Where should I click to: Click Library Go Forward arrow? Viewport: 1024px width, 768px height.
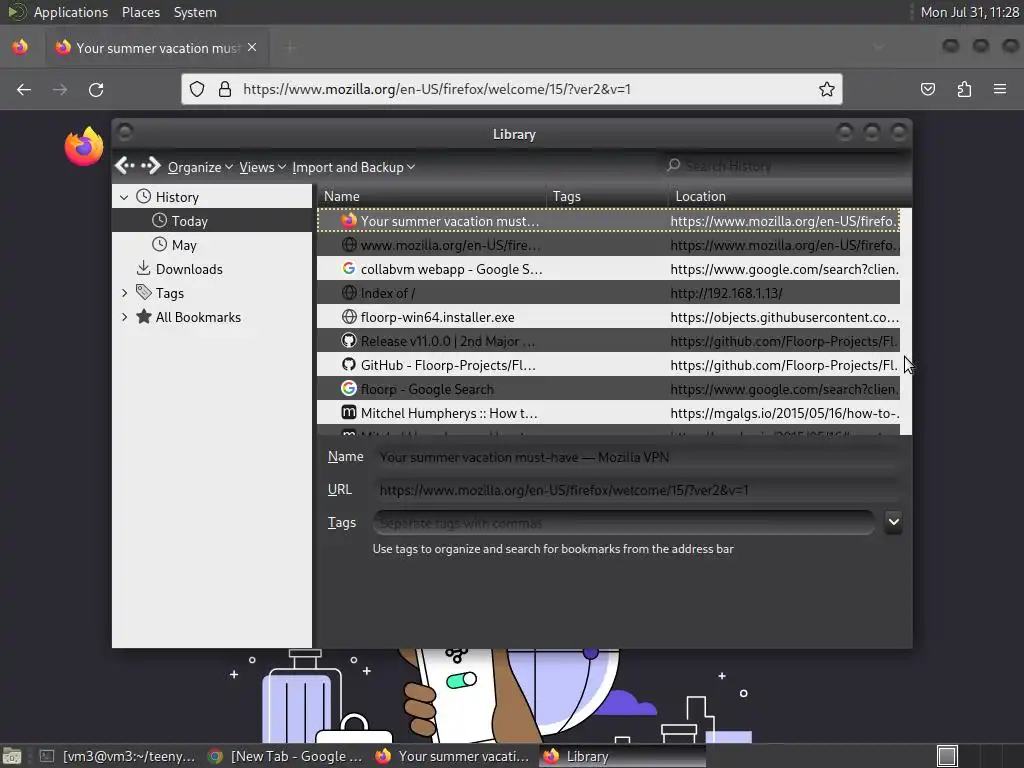[151, 167]
